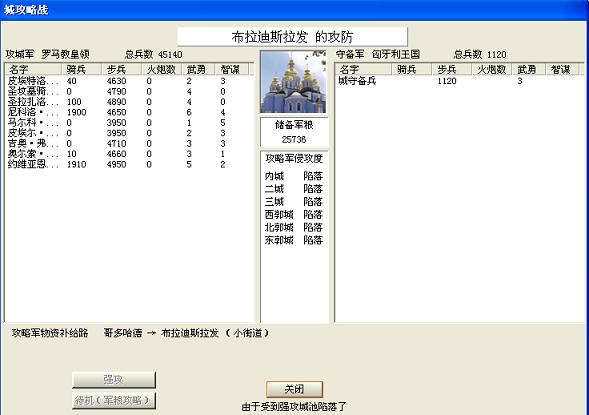The width and height of the screenshot is (589, 415).
Task: Sort attackers by 骑兵 column header
Action: pos(82,69)
